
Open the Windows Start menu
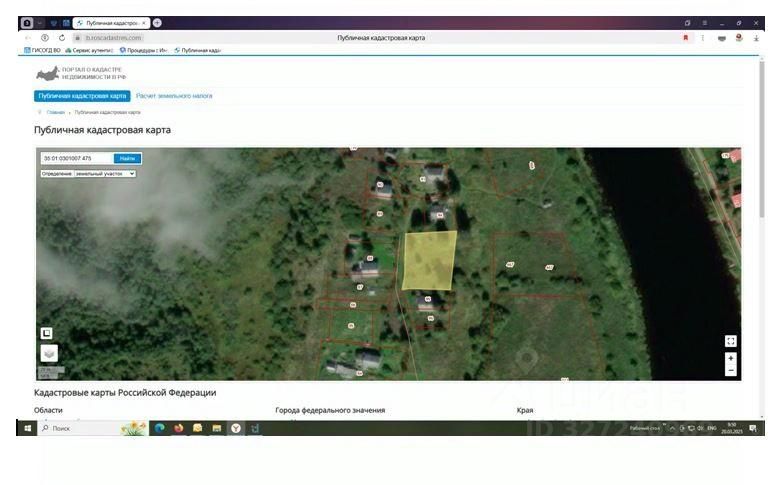pyautogui.click(x=27, y=428)
